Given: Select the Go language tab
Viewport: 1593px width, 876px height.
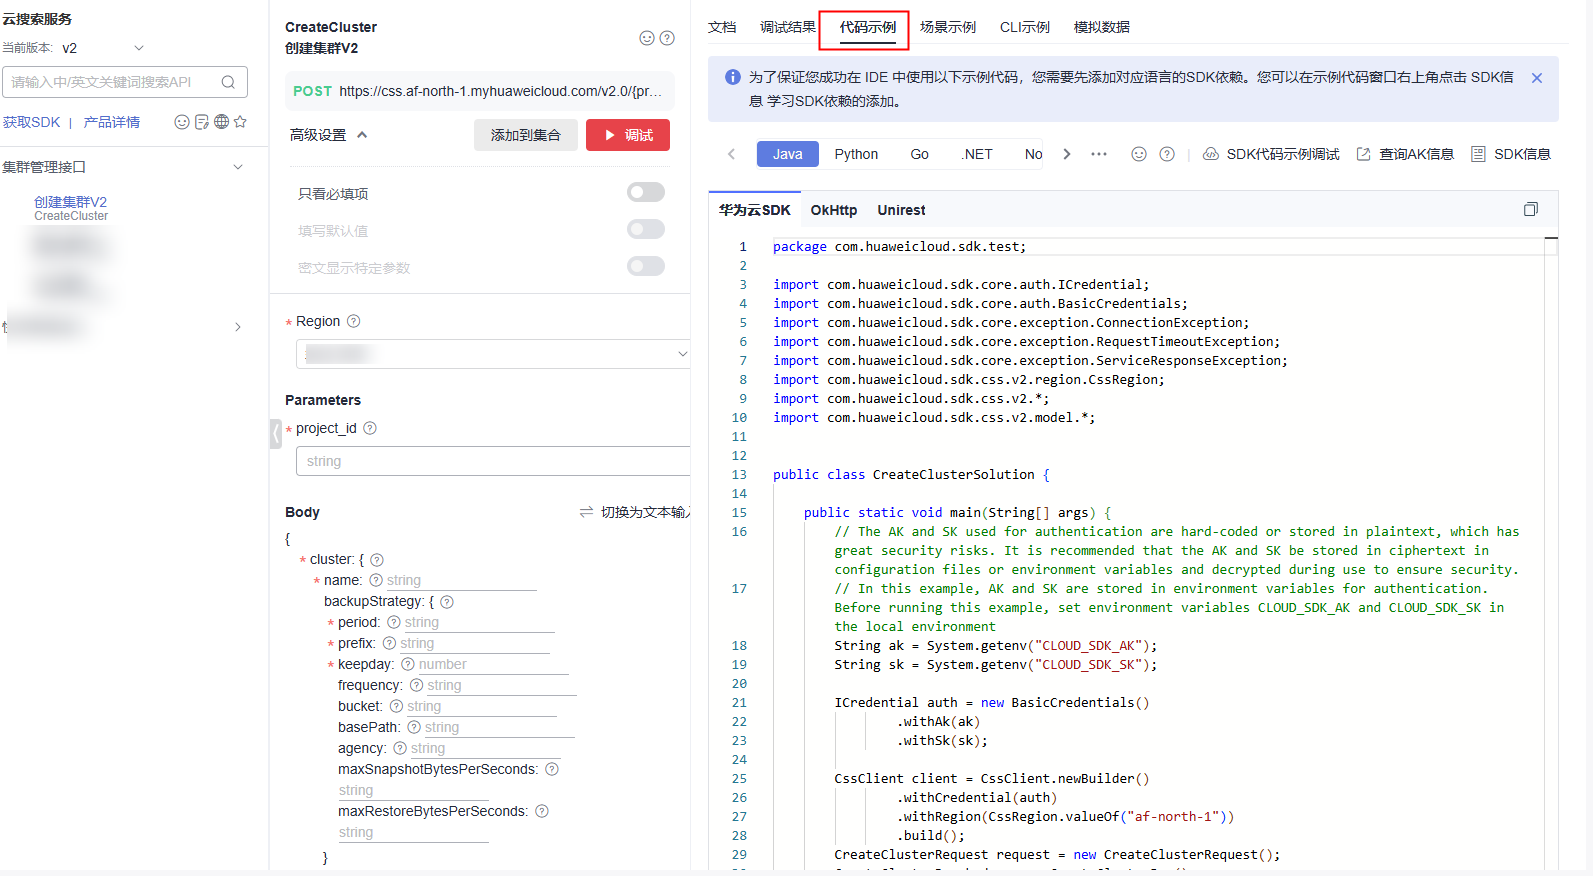Looking at the screenshot, I should (920, 154).
